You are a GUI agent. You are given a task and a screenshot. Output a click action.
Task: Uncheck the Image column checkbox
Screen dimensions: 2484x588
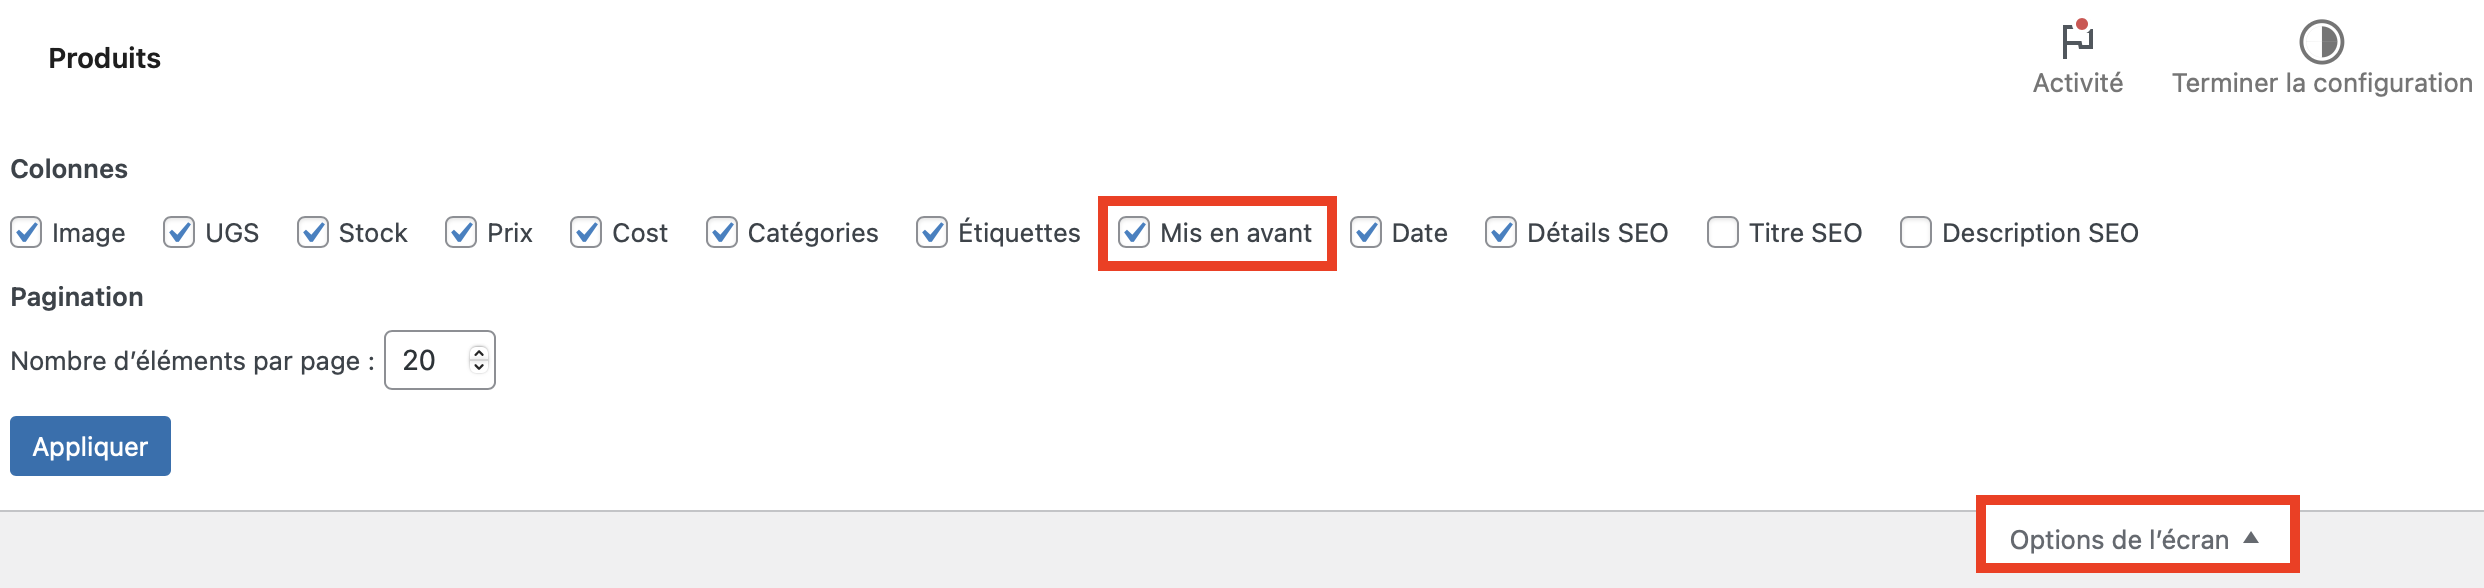click(x=26, y=232)
